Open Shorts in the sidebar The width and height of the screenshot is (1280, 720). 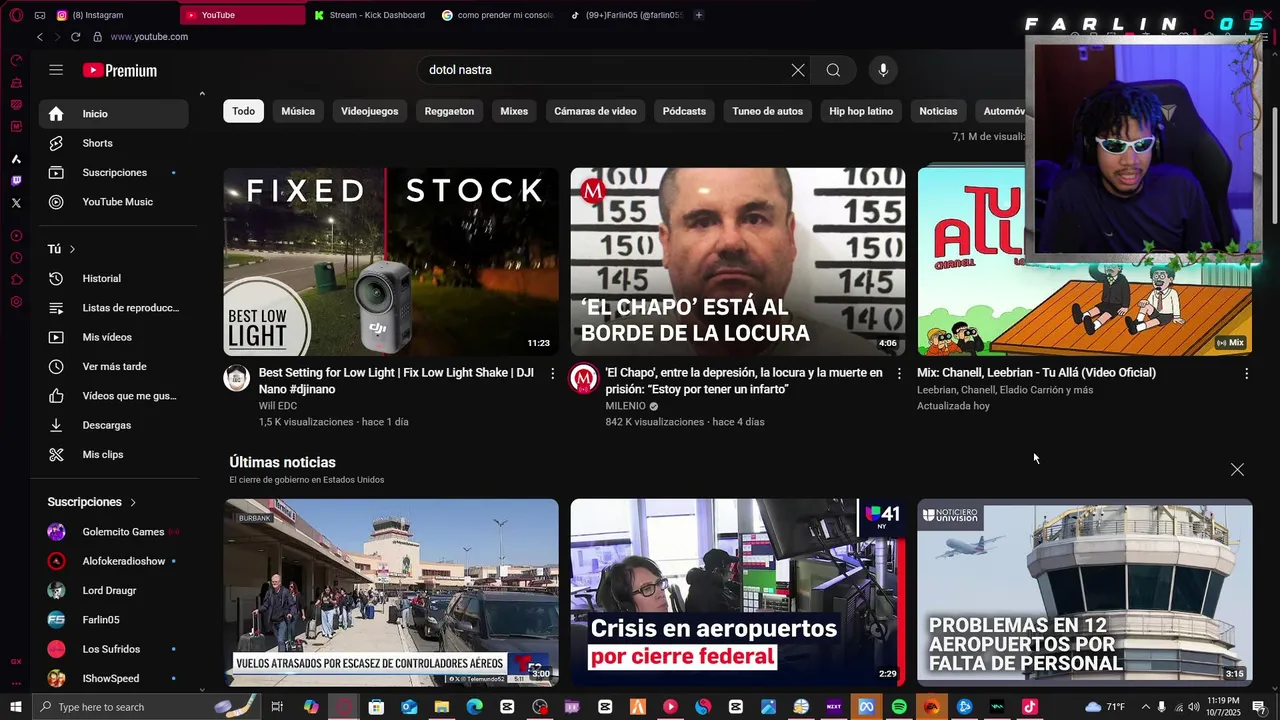pyautogui.click(x=113, y=143)
